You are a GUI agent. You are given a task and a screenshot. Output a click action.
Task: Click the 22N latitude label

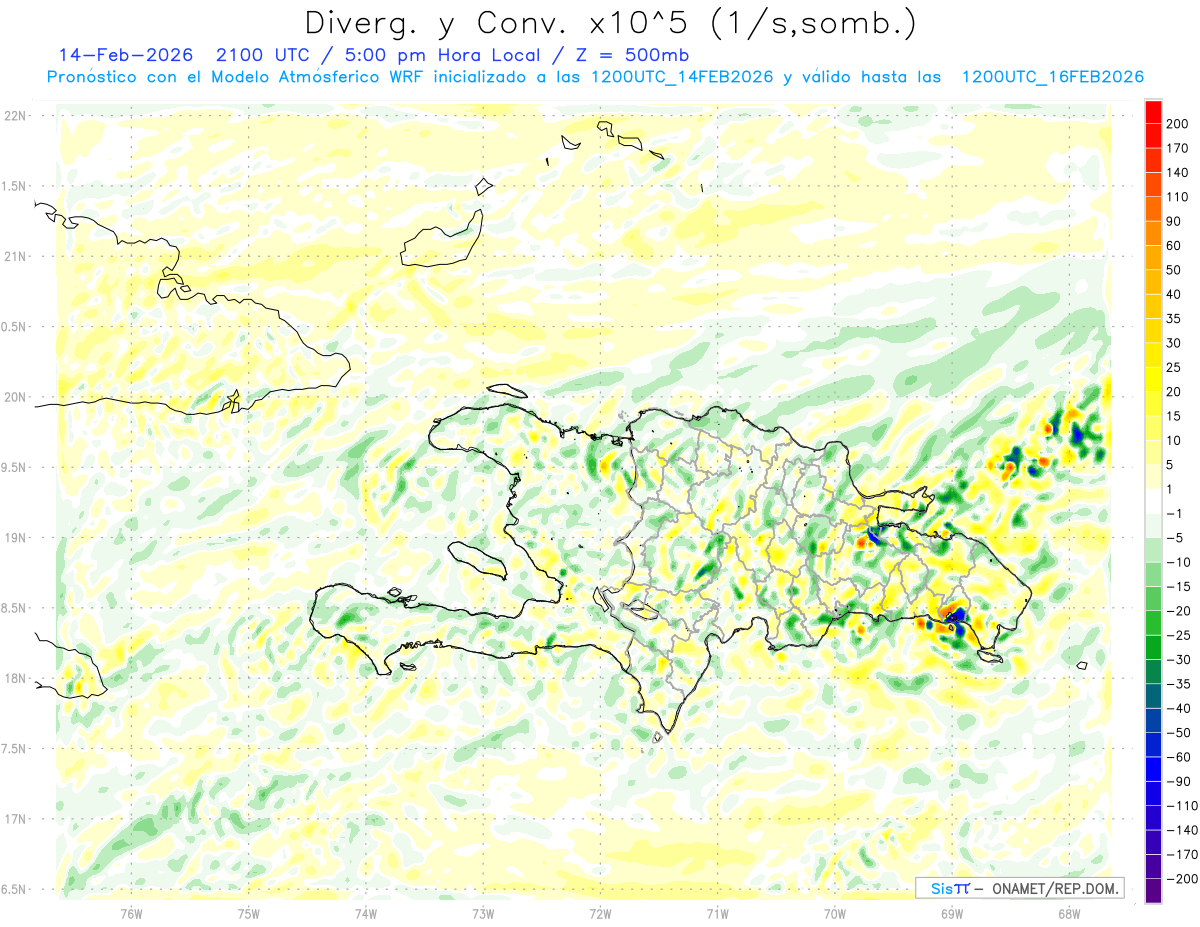[14, 116]
